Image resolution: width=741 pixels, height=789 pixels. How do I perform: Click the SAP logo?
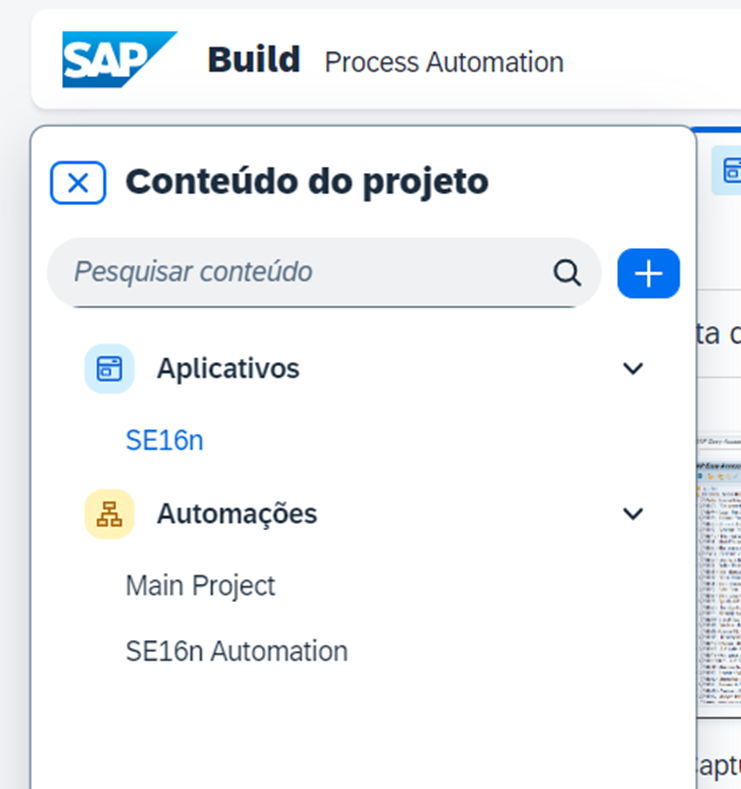(x=119, y=59)
